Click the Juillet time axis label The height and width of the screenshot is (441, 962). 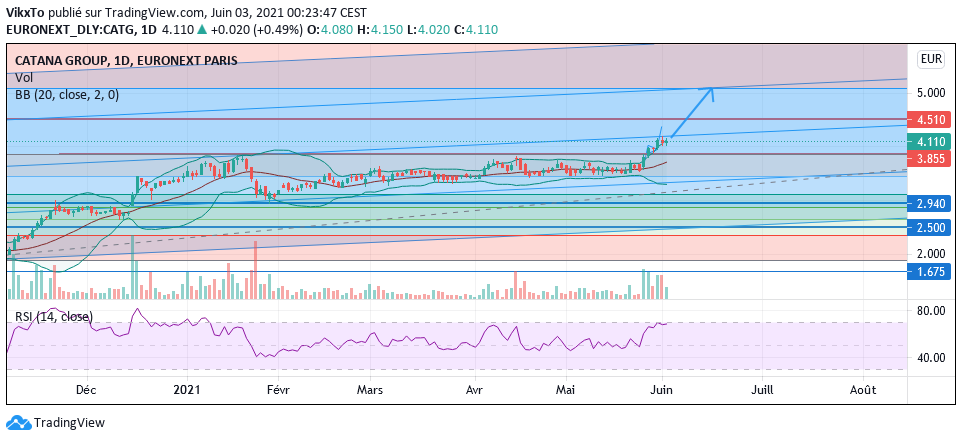761,389
